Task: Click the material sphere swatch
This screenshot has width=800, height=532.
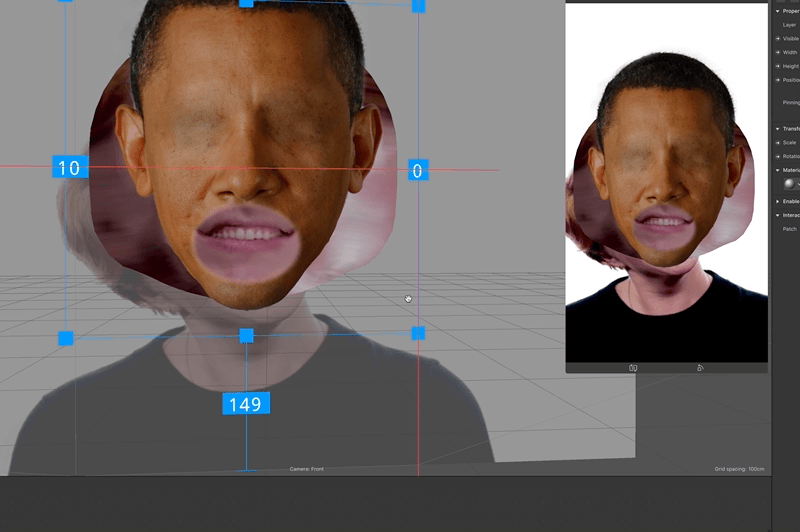Action: click(x=789, y=184)
